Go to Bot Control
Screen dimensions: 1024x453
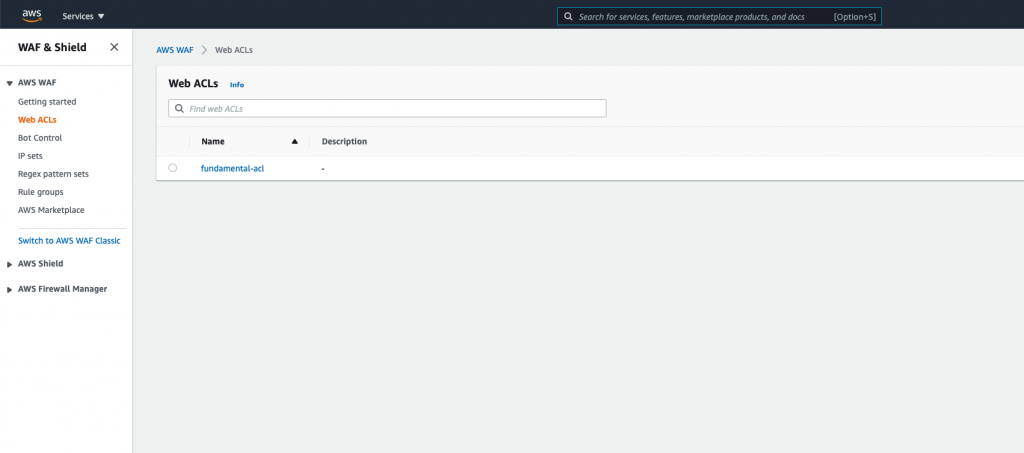40,138
